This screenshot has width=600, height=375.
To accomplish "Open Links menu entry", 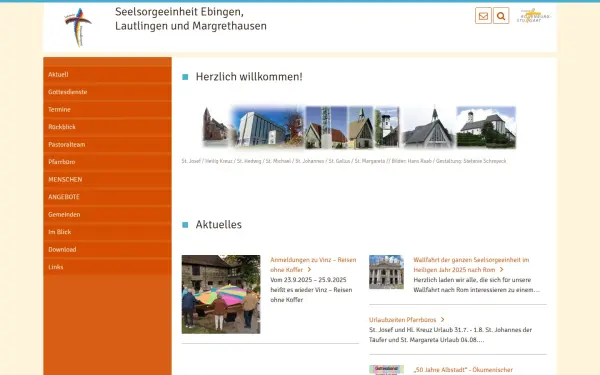I will (x=108, y=267).
